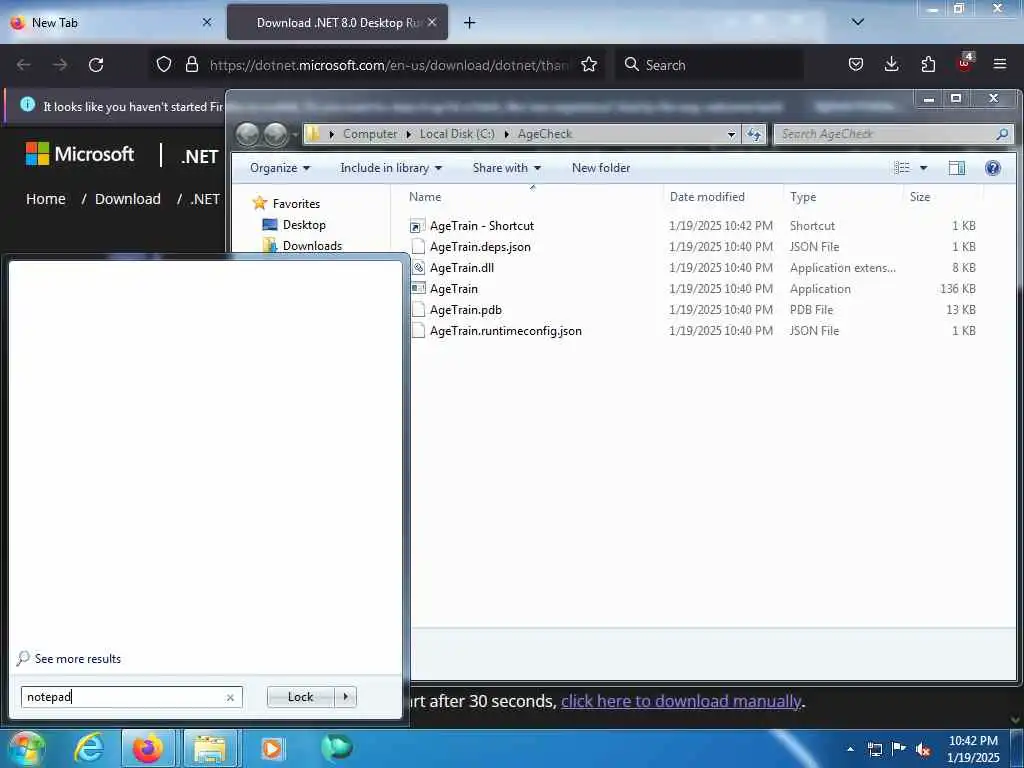The width and height of the screenshot is (1024, 768).
Task: Click Search AgeCheck field
Action: click(893, 134)
